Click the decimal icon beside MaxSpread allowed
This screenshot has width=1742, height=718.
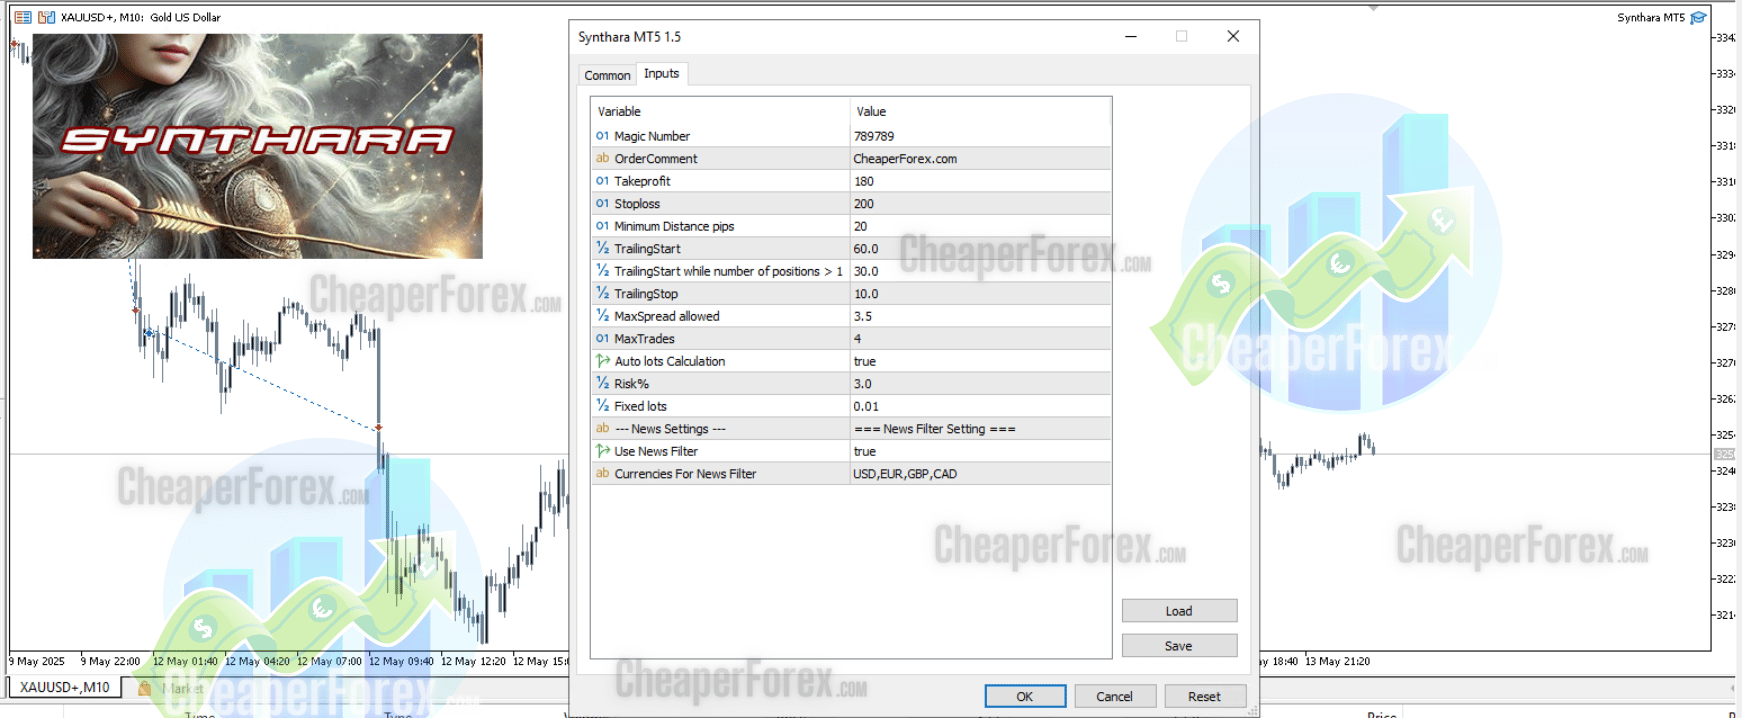click(x=602, y=316)
